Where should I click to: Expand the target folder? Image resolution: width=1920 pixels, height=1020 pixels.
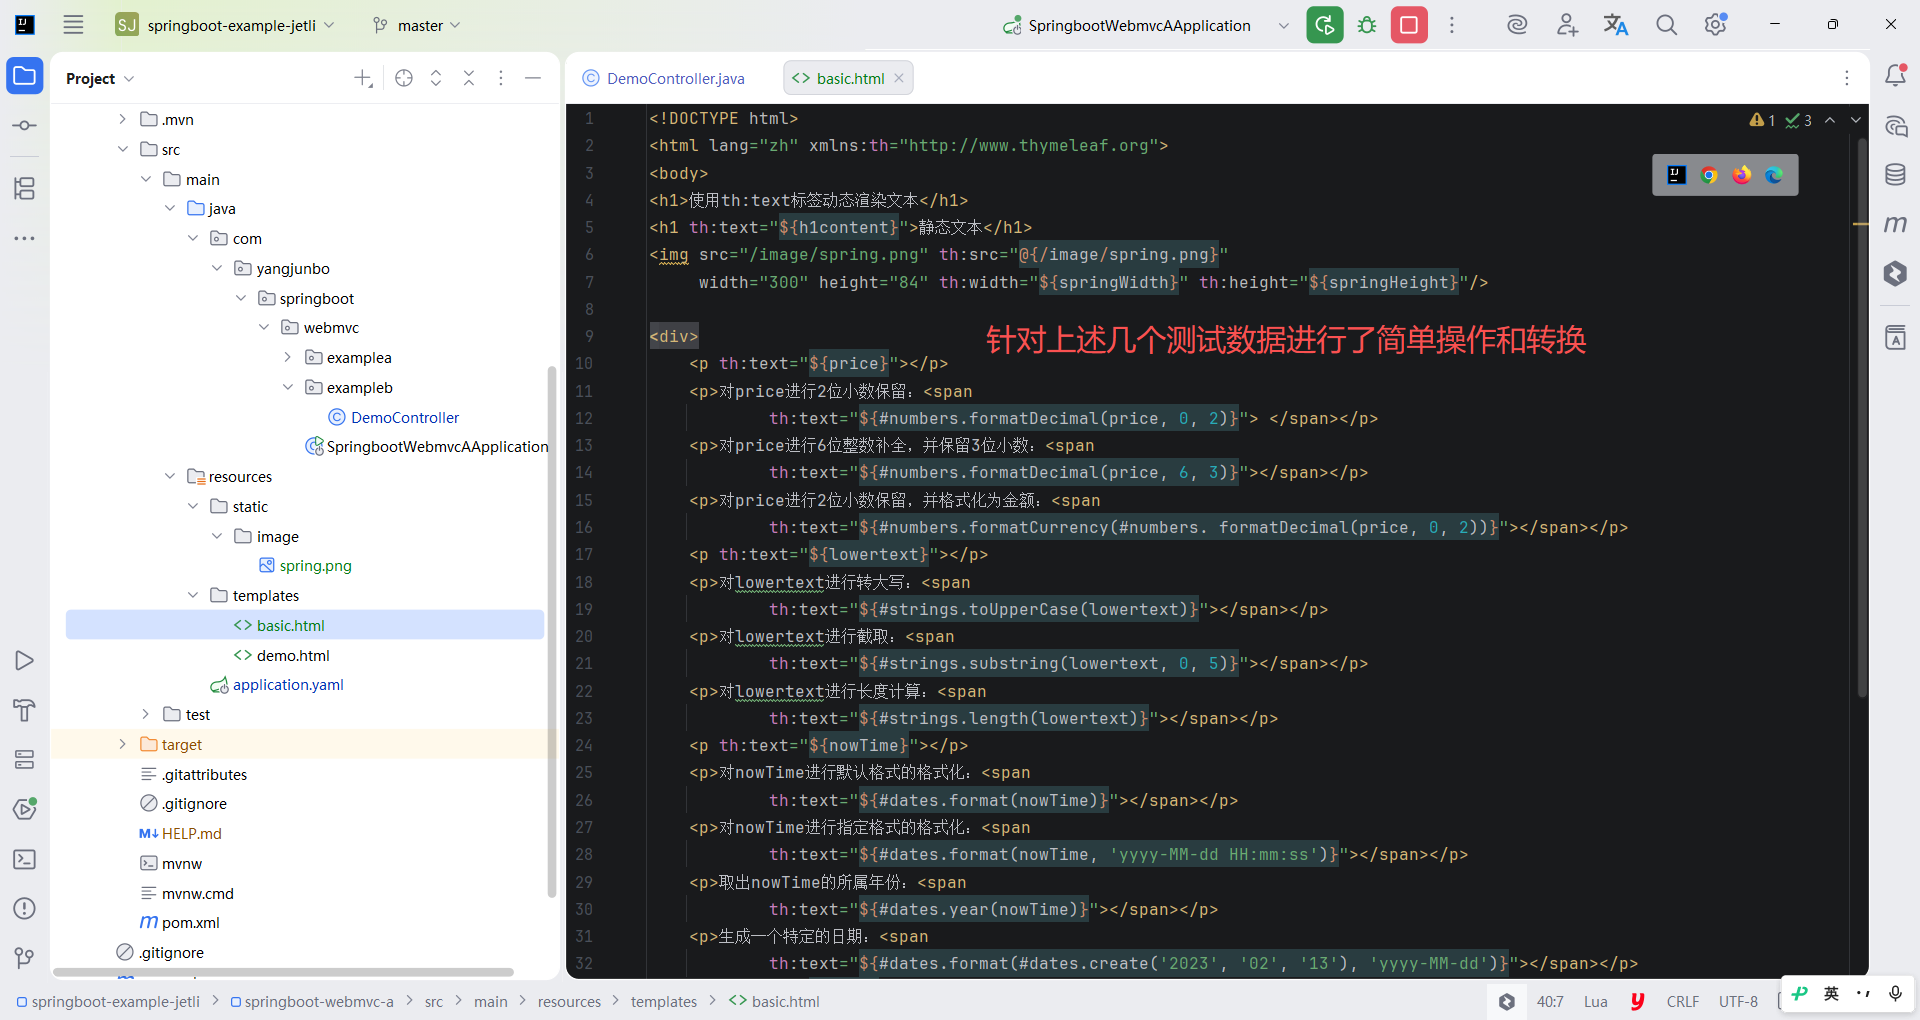point(122,744)
